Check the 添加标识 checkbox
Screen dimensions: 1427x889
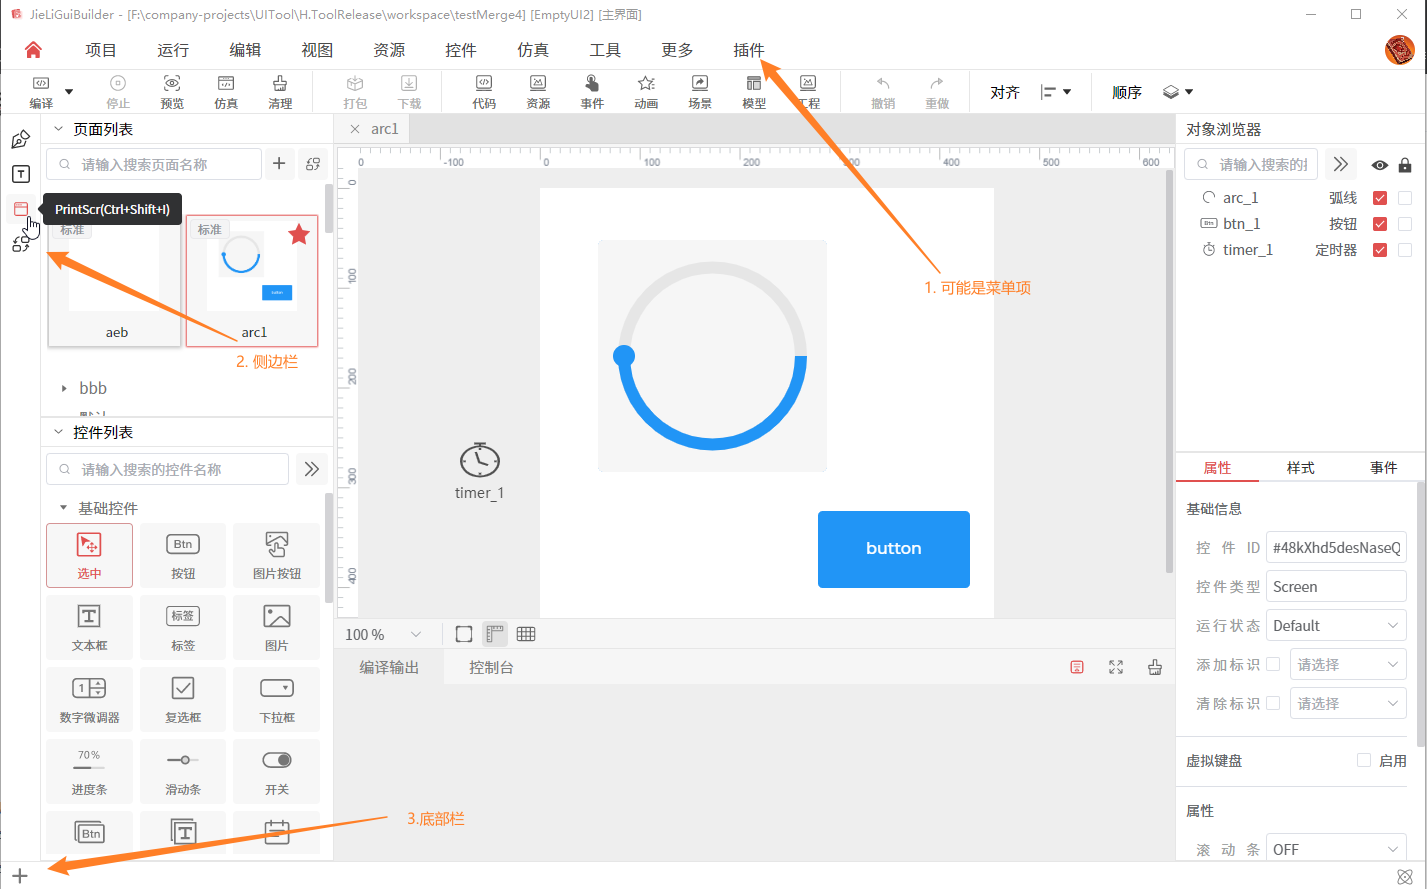click(1273, 664)
